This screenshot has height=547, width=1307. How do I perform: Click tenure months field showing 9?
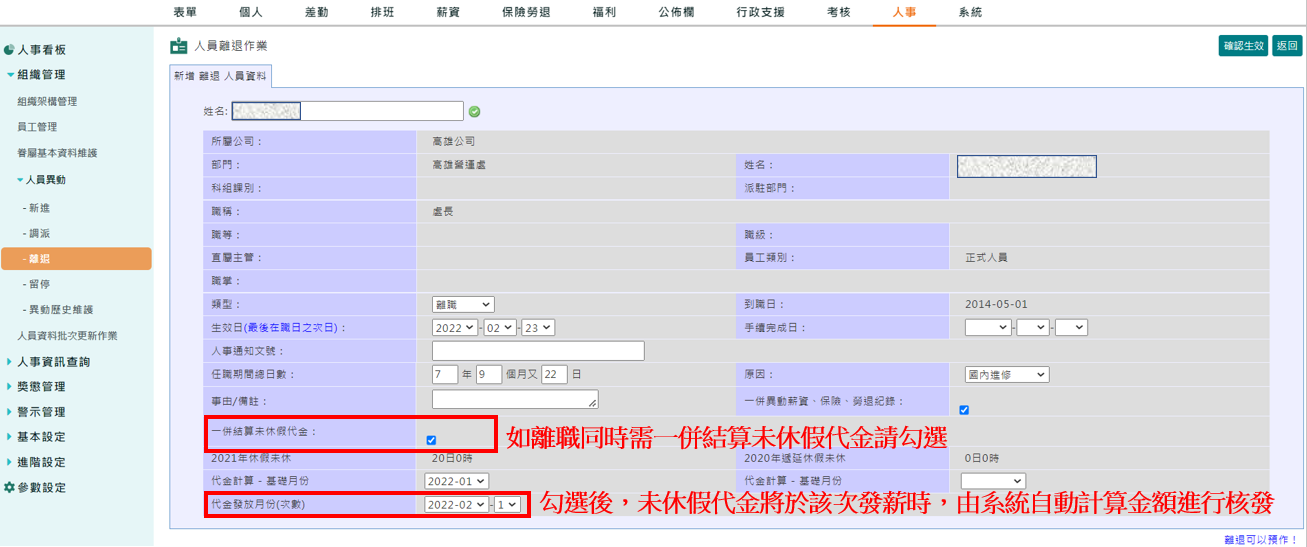click(489, 374)
